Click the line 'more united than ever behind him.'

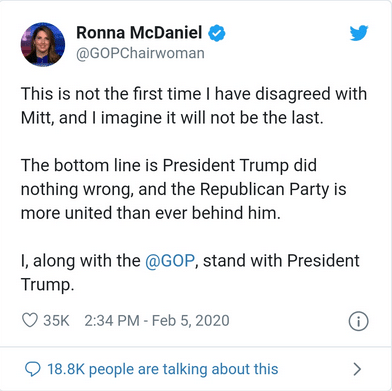pyautogui.click(x=151, y=213)
